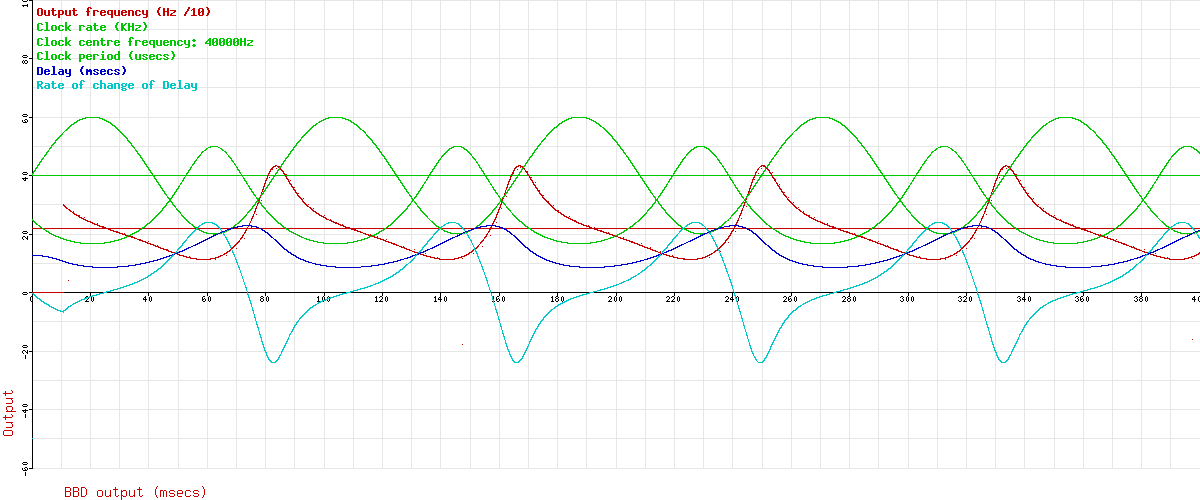
Task: Click the 100 tick on the horizontal axis
Action: pyautogui.click(x=323, y=299)
